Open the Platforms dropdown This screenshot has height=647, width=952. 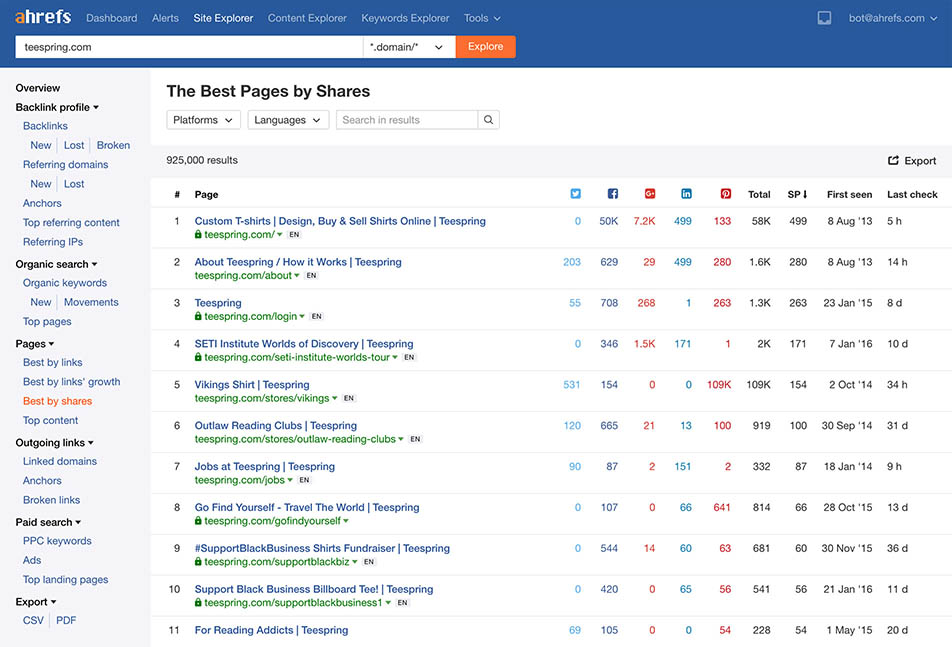pos(202,119)
